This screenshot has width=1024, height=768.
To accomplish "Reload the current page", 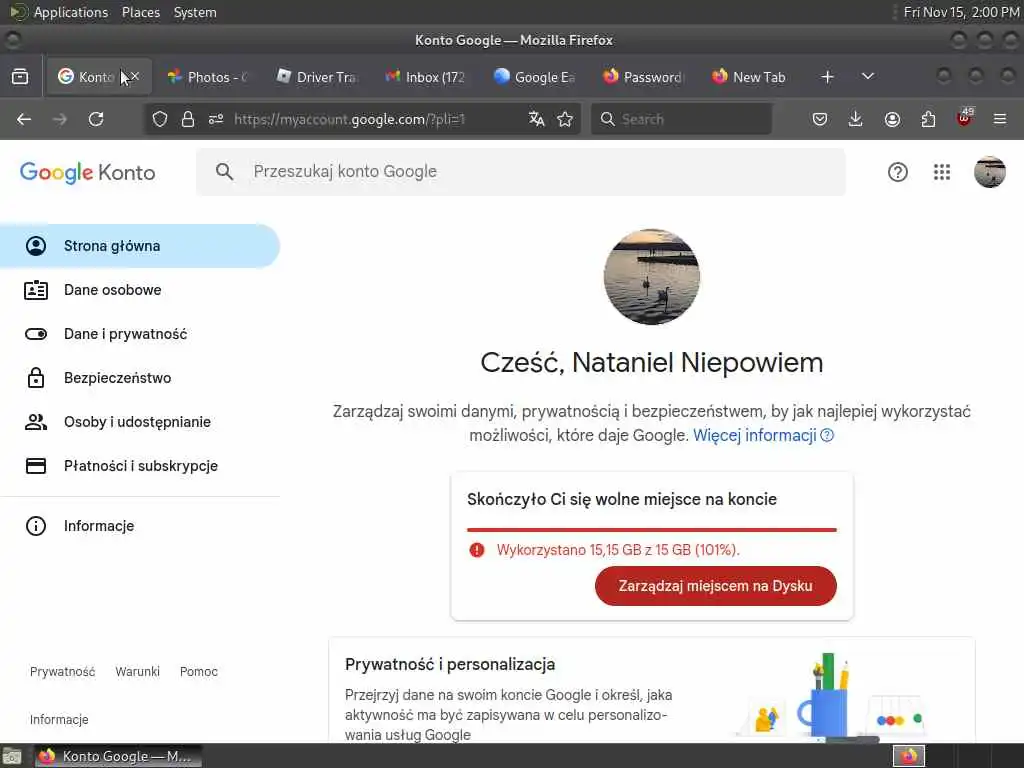I will (x=96, y=119).
